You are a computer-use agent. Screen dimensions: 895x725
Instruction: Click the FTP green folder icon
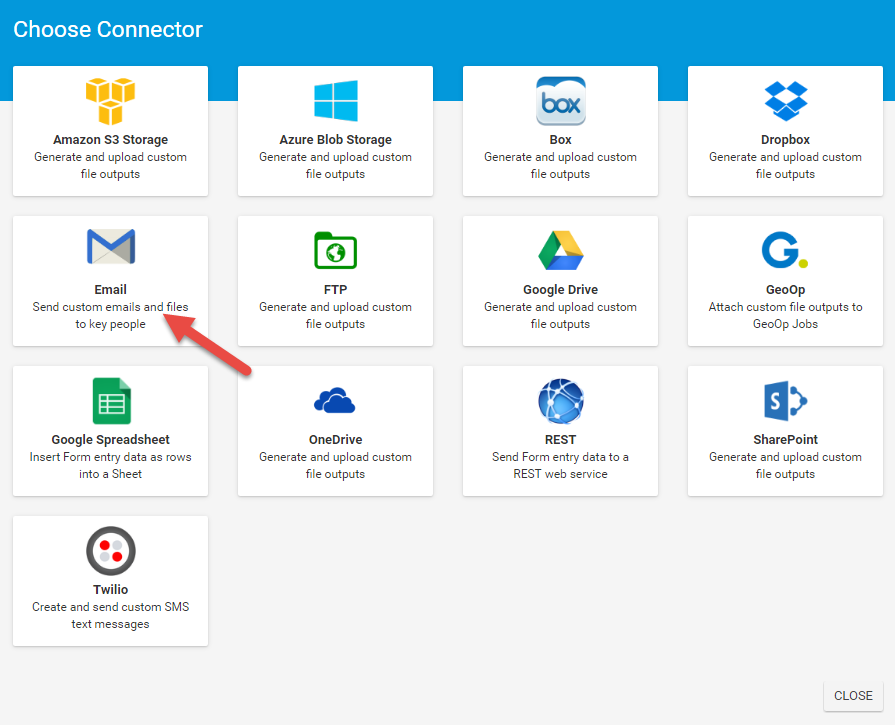click(x=336, y=250)
